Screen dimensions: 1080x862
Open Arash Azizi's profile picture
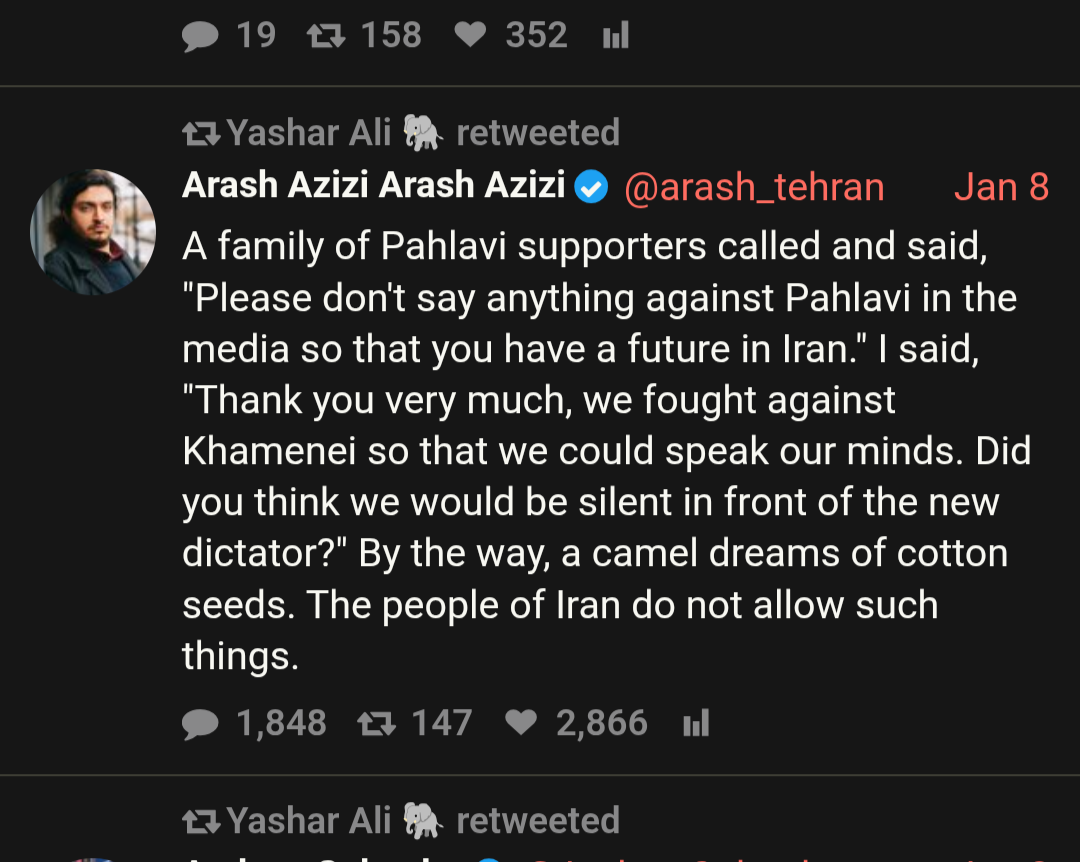pyautogui.click(x=93, y=232)
